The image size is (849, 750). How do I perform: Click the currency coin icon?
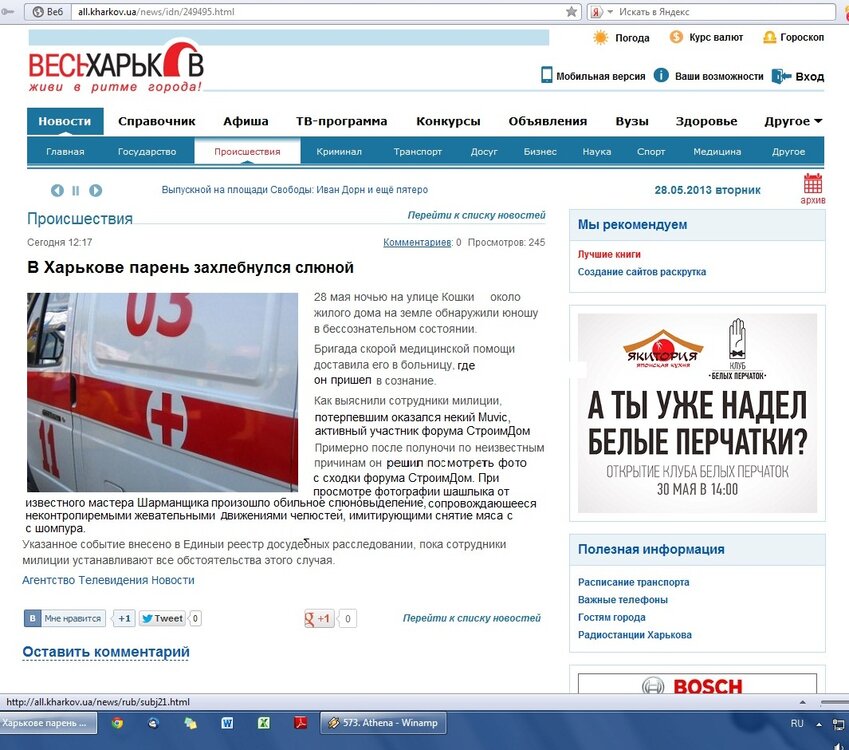click(676, 37)
